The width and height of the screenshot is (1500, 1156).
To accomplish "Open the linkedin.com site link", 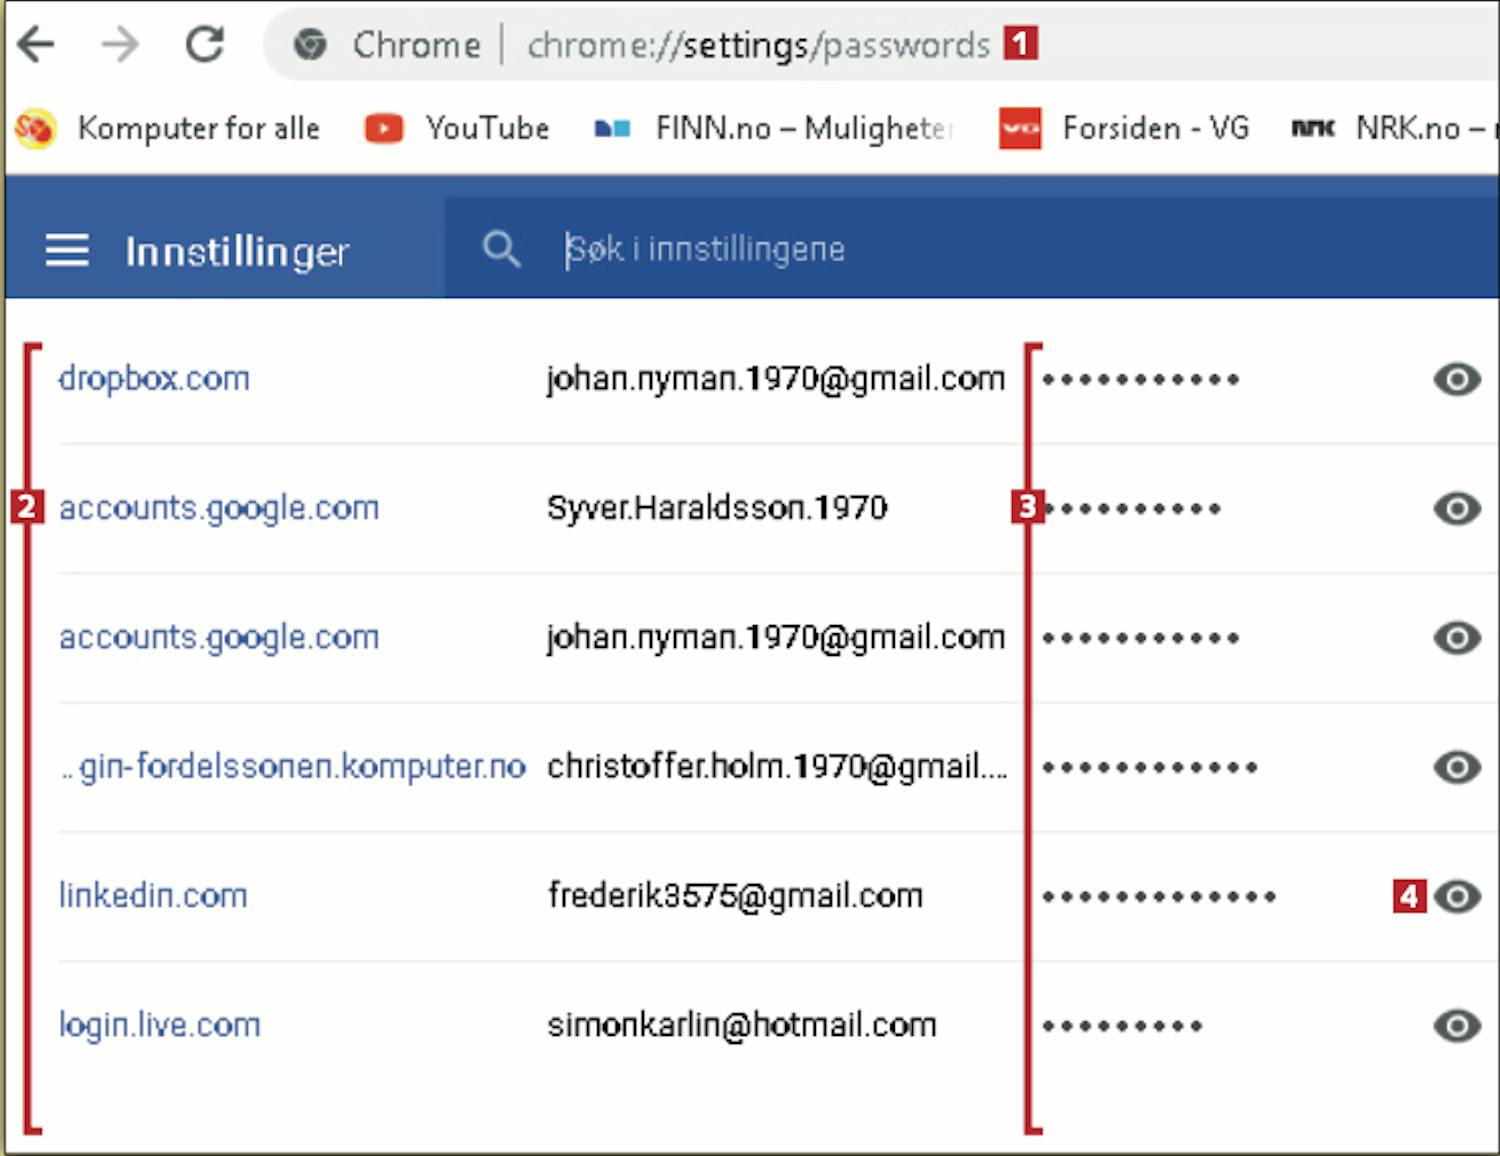I will click(153, 896).
